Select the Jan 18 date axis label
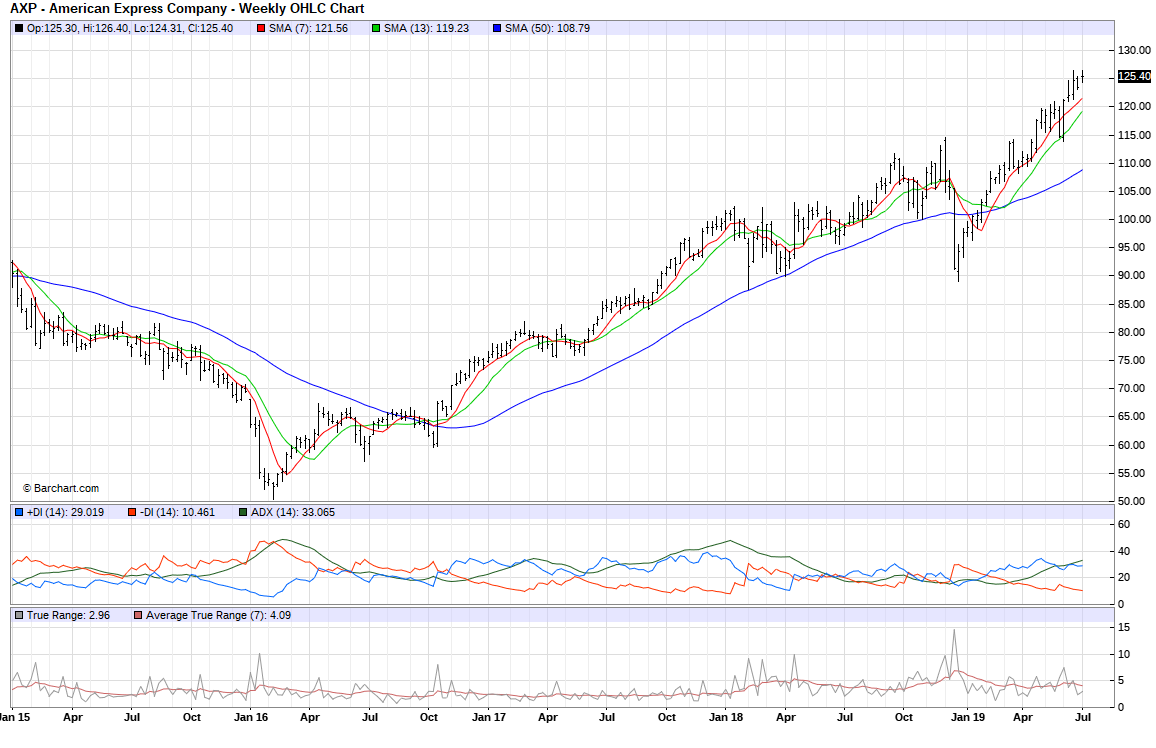 pos(725,717)
